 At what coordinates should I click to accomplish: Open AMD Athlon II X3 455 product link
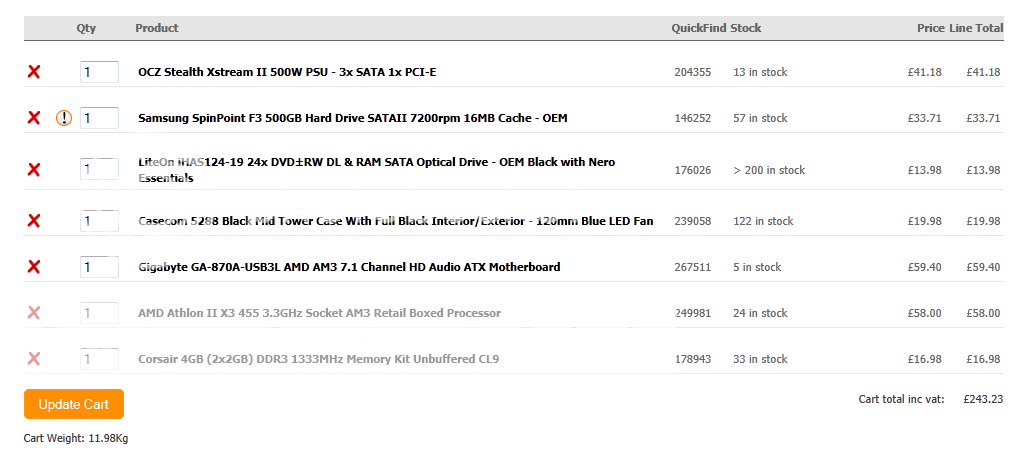point(319,313)
